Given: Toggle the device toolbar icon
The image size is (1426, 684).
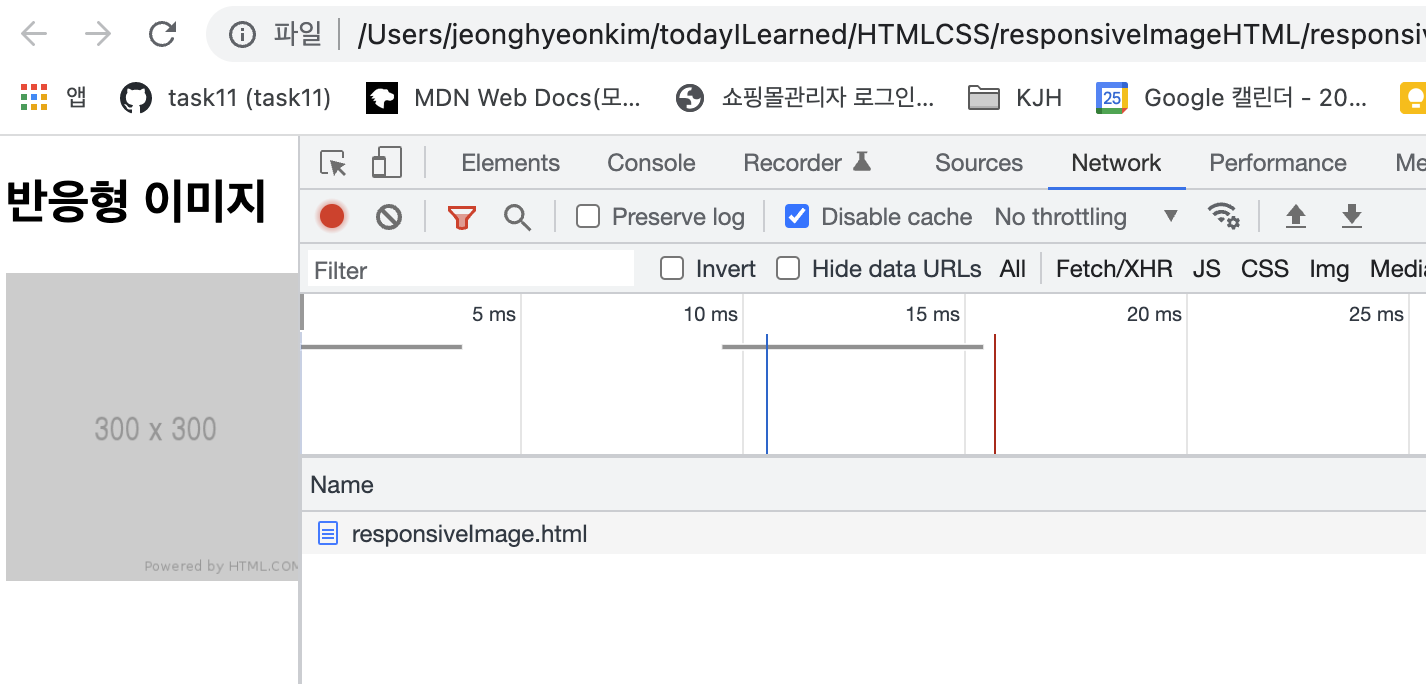Looking at the screenshot, I should (x=386, y=163).
